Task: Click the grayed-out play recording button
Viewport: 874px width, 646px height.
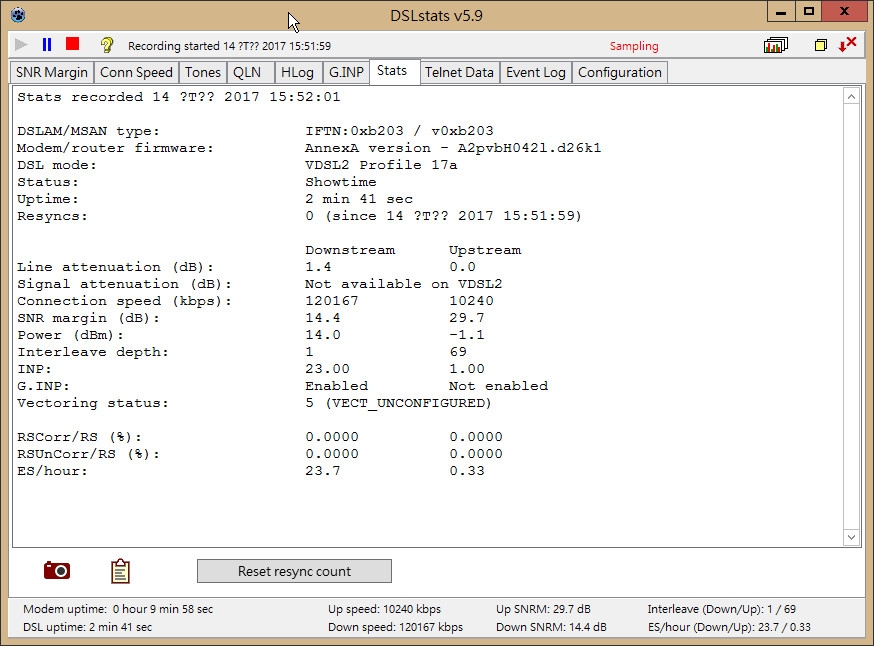Action: pos(21,45)
